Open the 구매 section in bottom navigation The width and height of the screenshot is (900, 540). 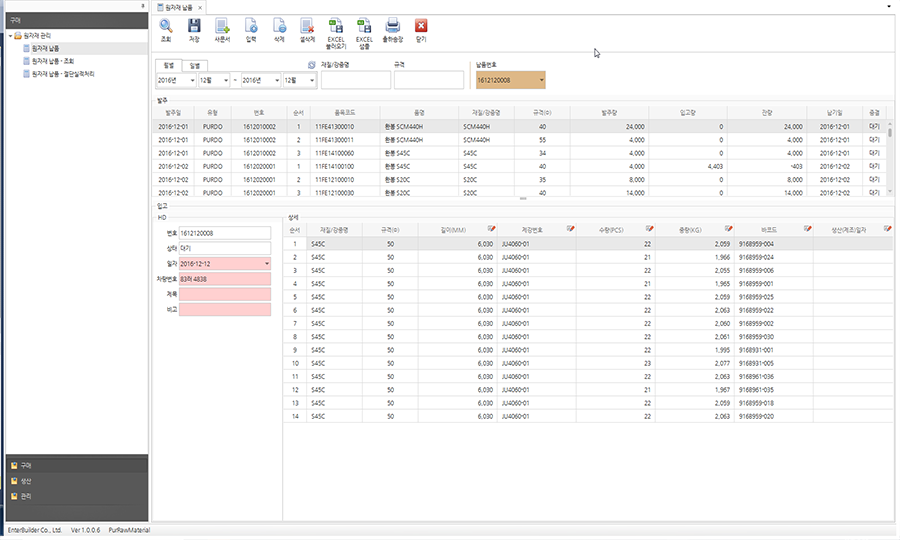tap(77, 465)
